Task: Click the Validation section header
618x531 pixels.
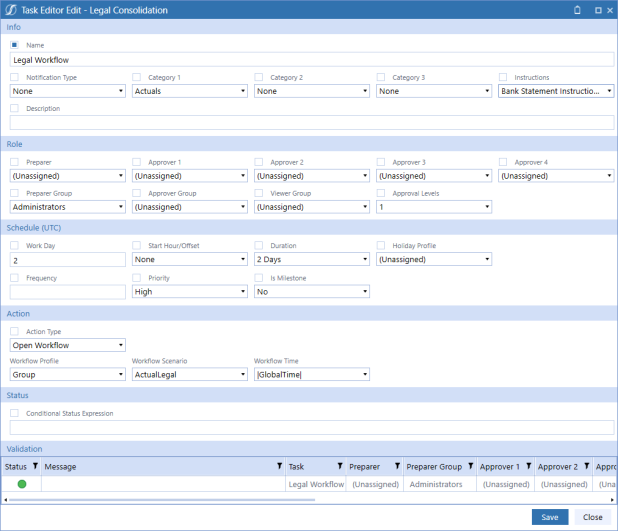Action: (309, 449)
